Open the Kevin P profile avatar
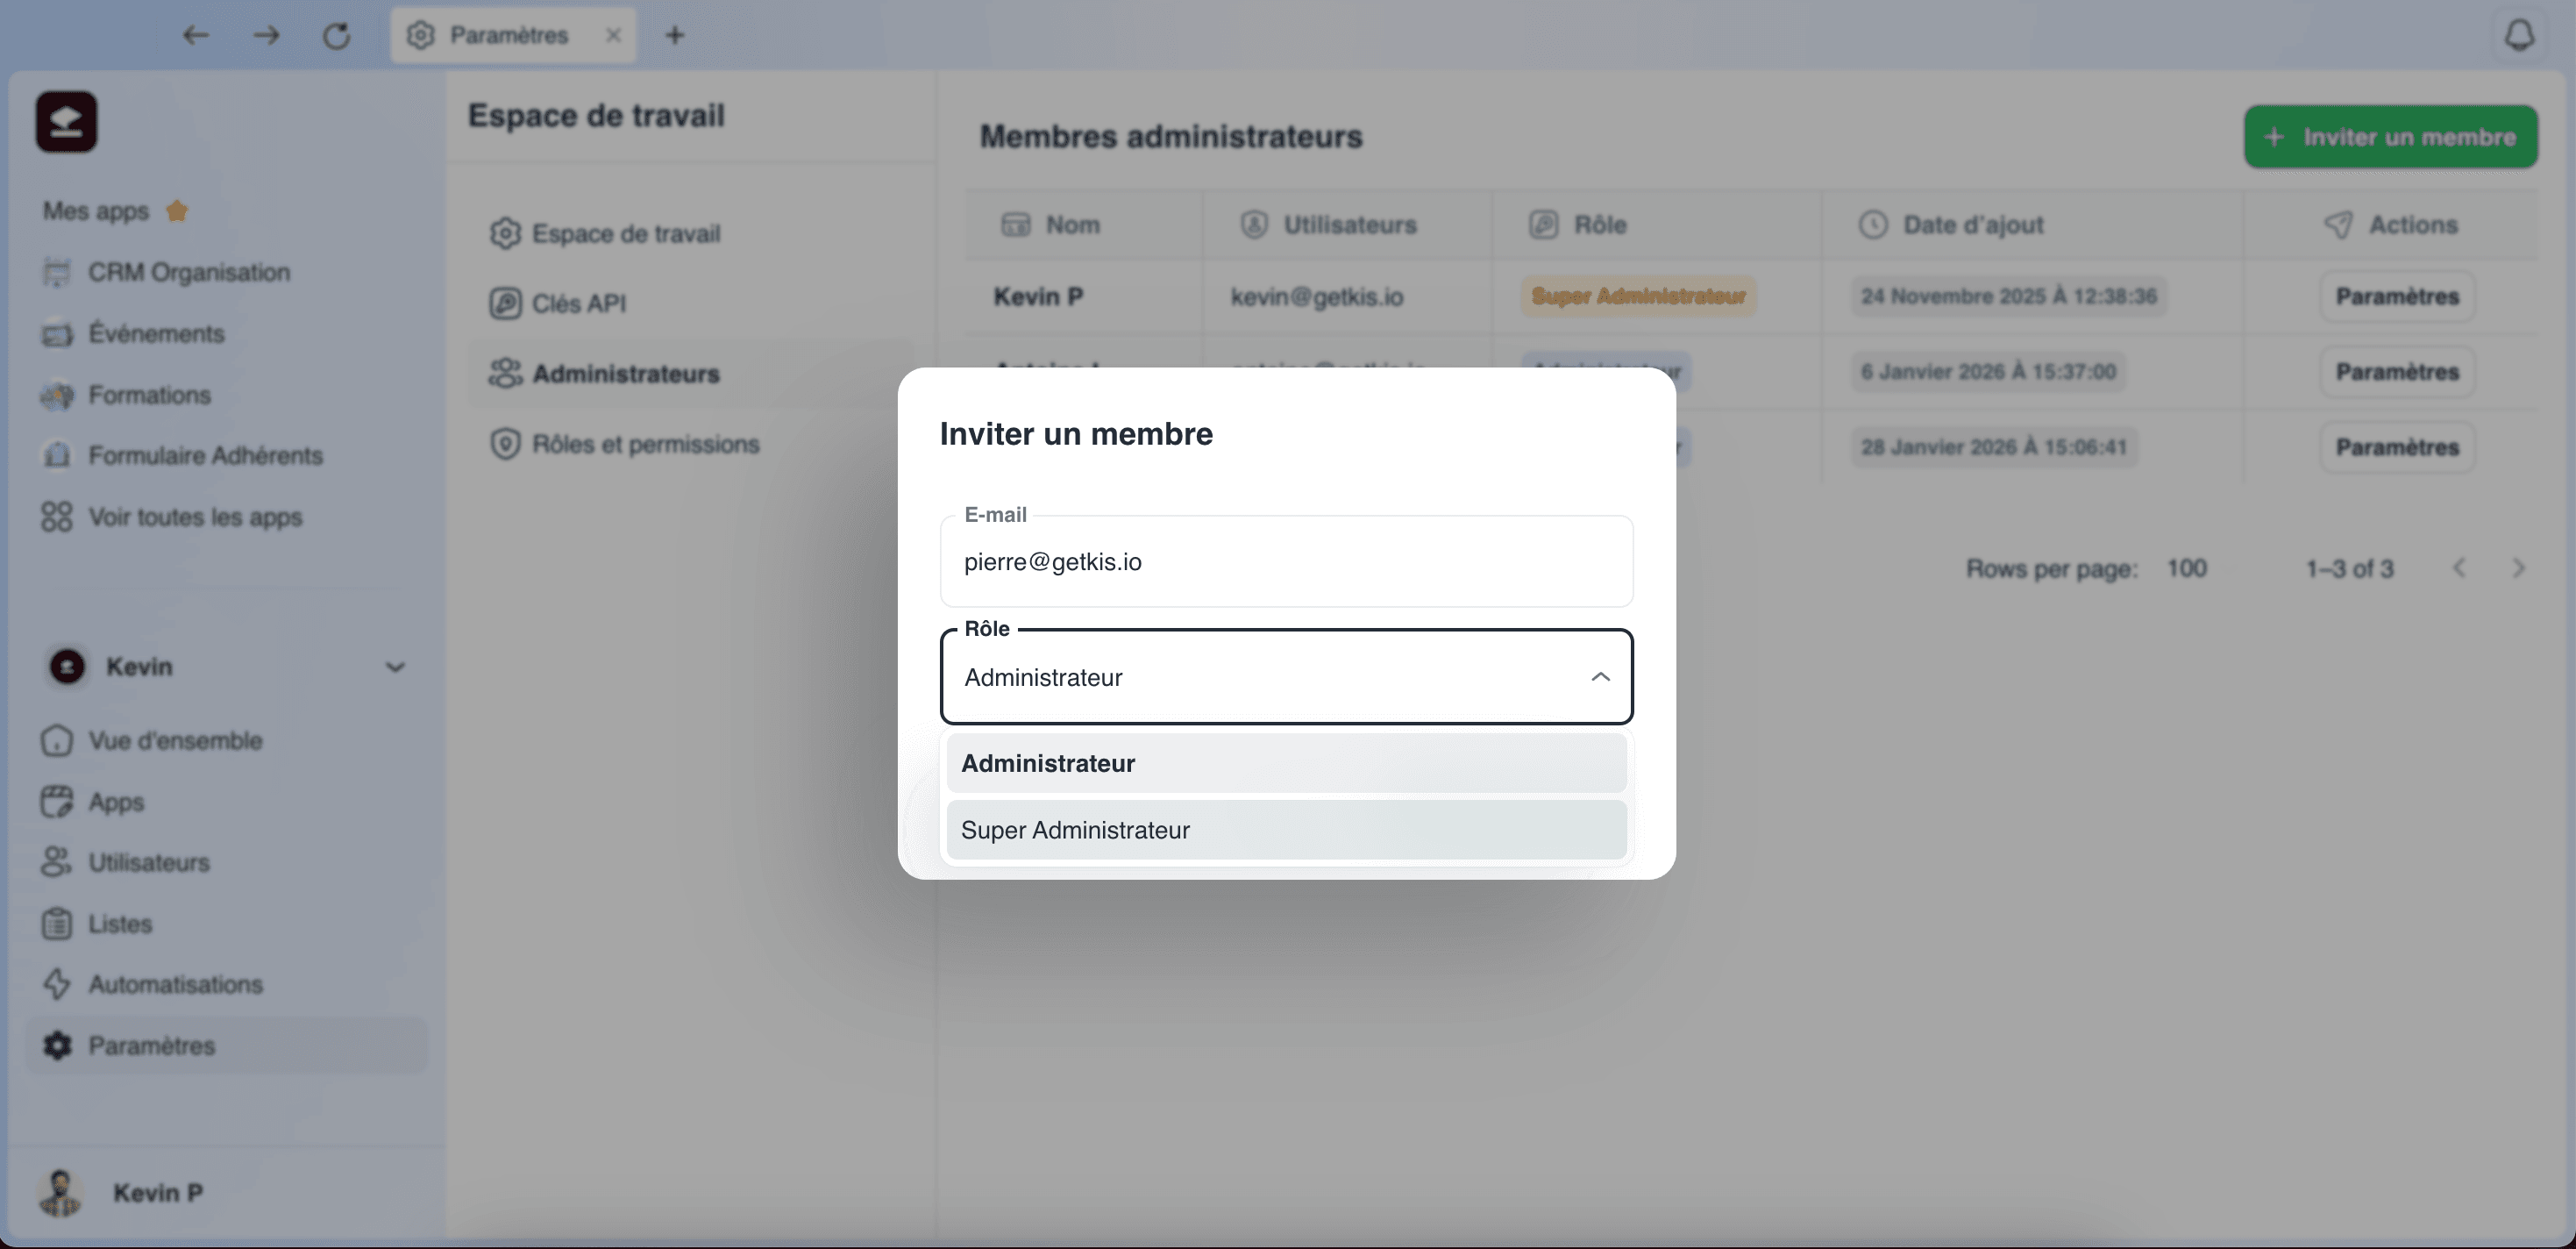This screenshot has width=2576, height=1249. pos(60,1193)
